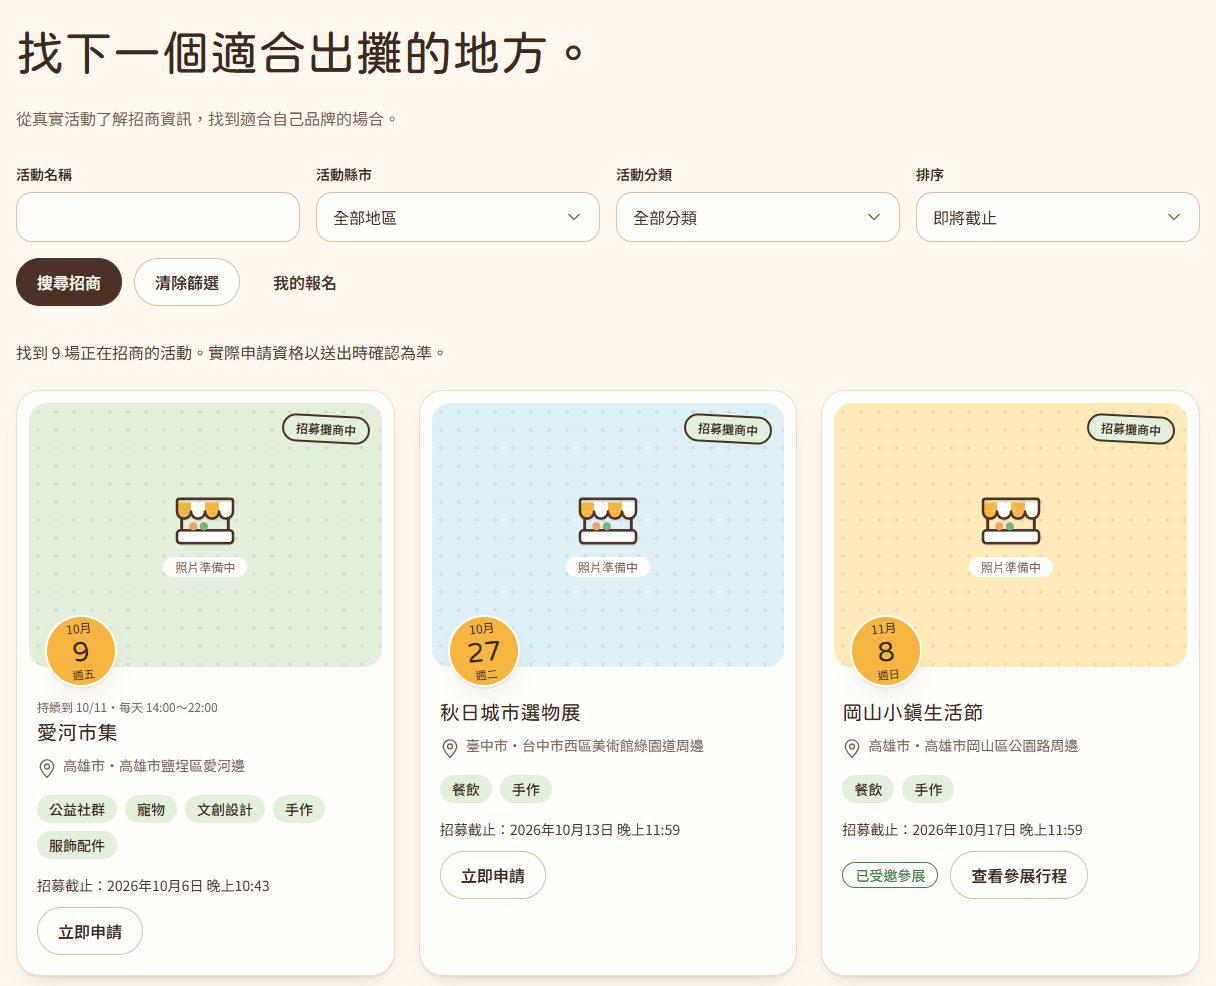Open the 岡山小鎮生活節 event title
1216x986 pixels.
[x=913, y=713]
